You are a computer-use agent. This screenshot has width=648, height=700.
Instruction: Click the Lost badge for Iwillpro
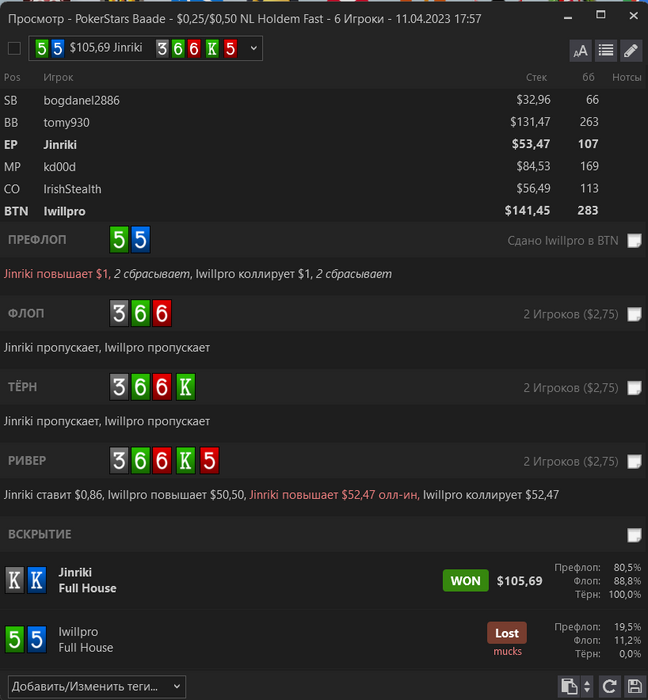click(507, 633)
